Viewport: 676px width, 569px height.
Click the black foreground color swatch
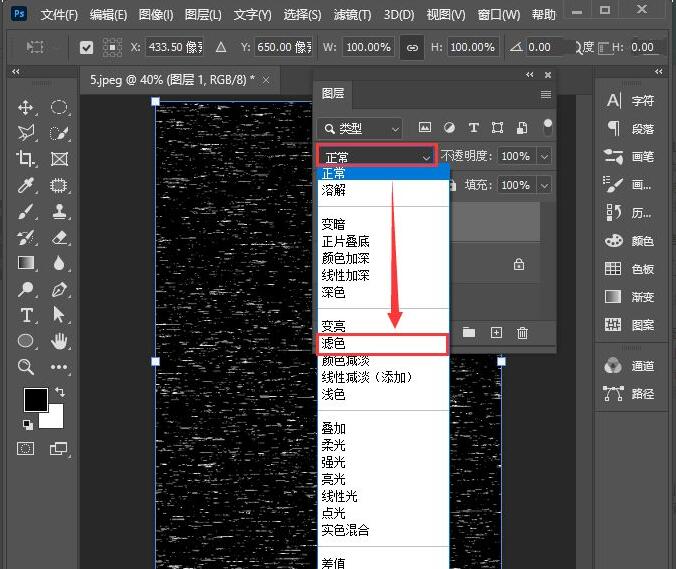[x=36, y=398]
